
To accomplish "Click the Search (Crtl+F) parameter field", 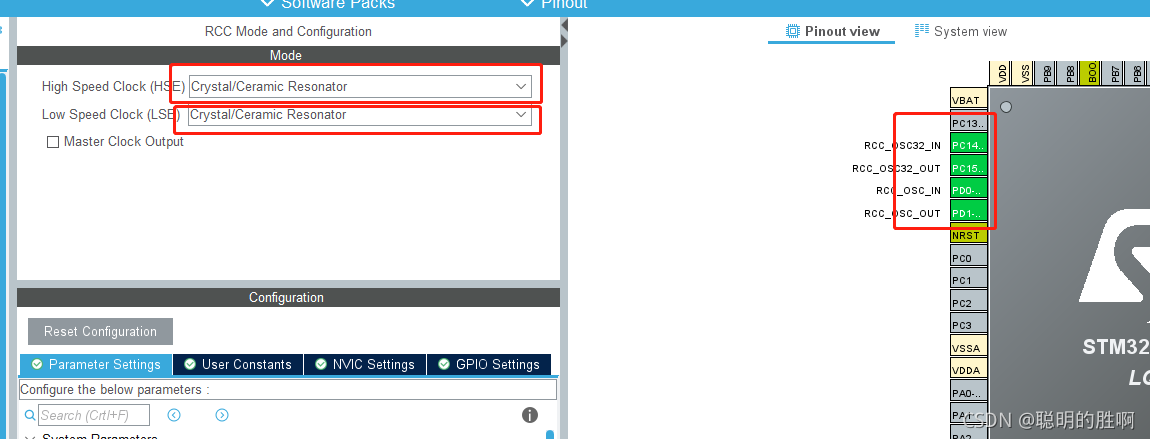I will [x=94, y=416].
